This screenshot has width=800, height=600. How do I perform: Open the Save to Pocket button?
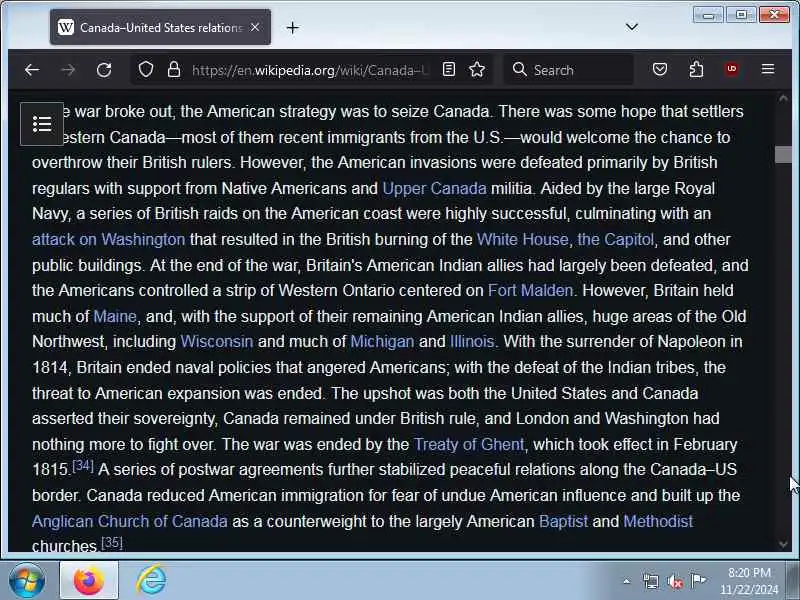click(x=660, y=69)
